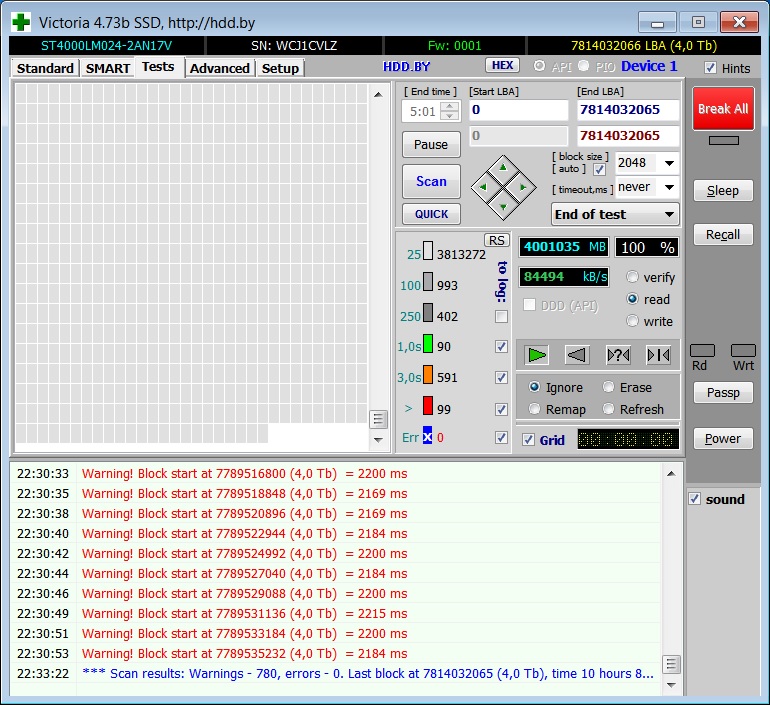Open the Standard tab
The width and height of the screenshot is (770, 705).
(x=45, y=68)
